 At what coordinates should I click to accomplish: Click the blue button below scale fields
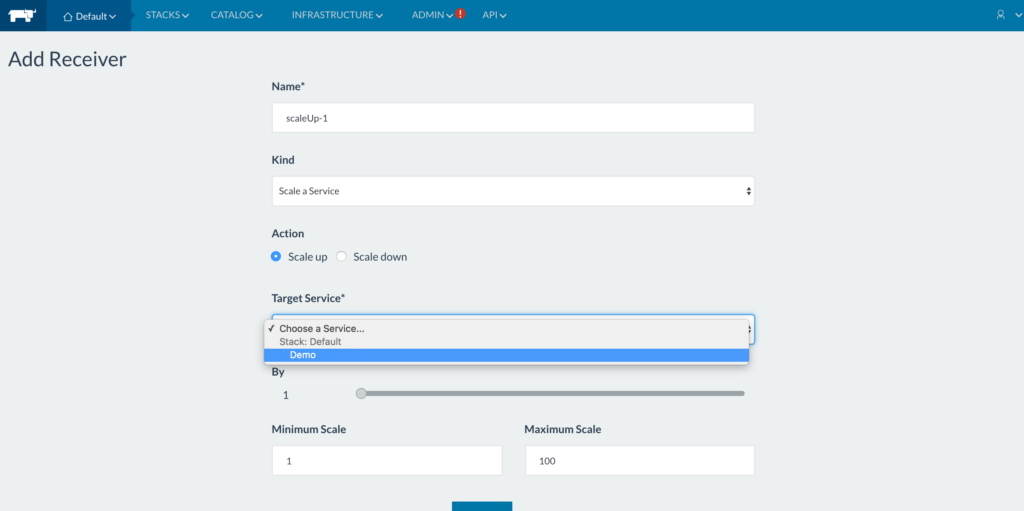click(481, 506)
